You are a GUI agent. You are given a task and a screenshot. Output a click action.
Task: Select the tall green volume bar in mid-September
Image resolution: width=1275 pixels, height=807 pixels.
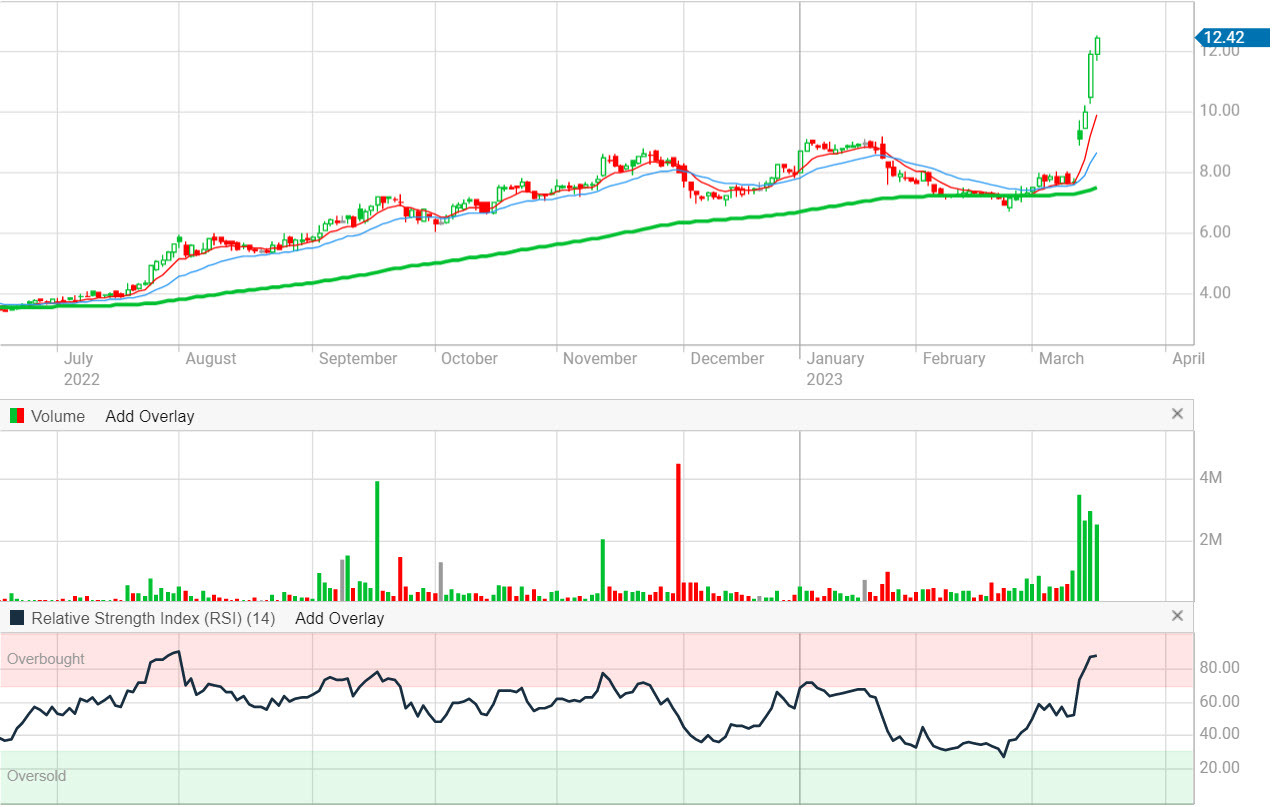pos(377,540)
